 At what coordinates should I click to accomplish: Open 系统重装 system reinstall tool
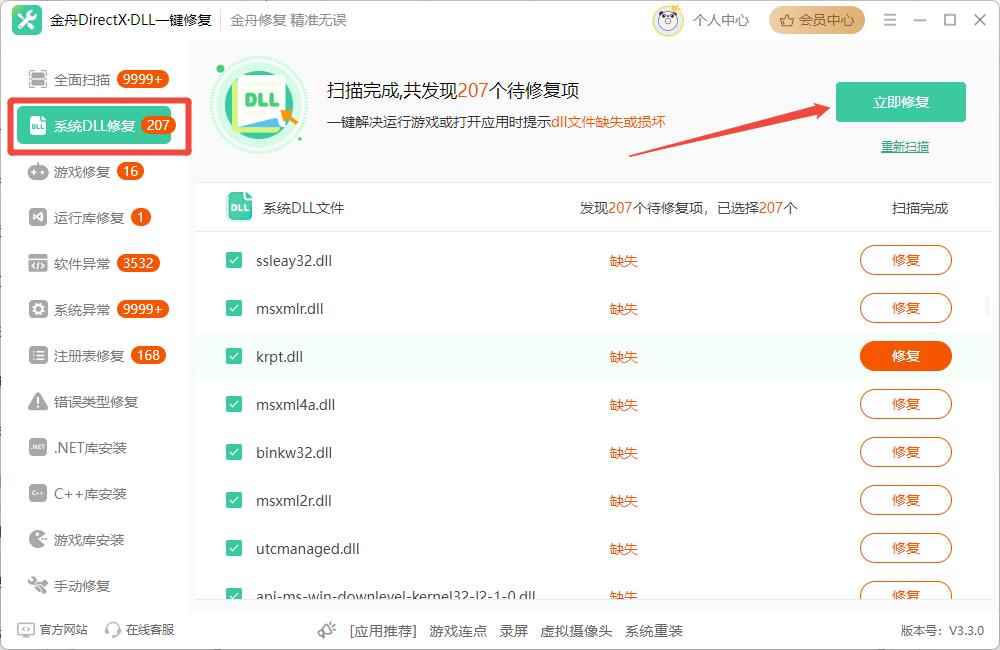click(657, 630)
